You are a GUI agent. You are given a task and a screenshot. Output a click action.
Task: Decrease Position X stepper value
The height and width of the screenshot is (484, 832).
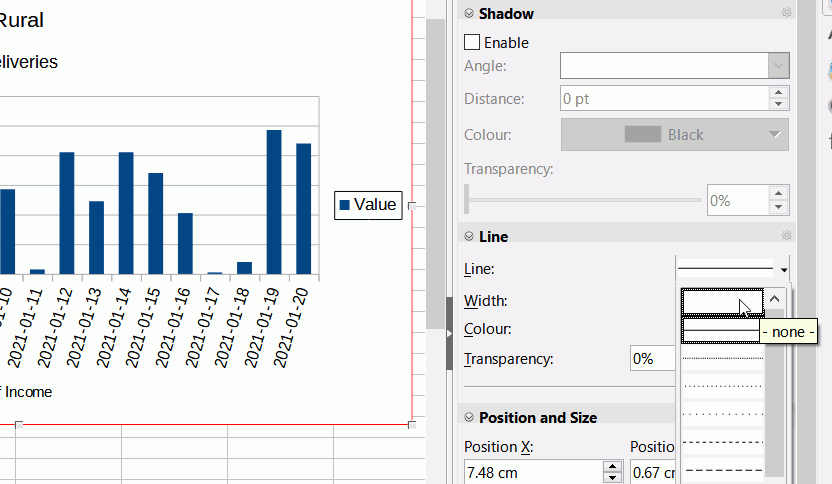click(612, 478)
